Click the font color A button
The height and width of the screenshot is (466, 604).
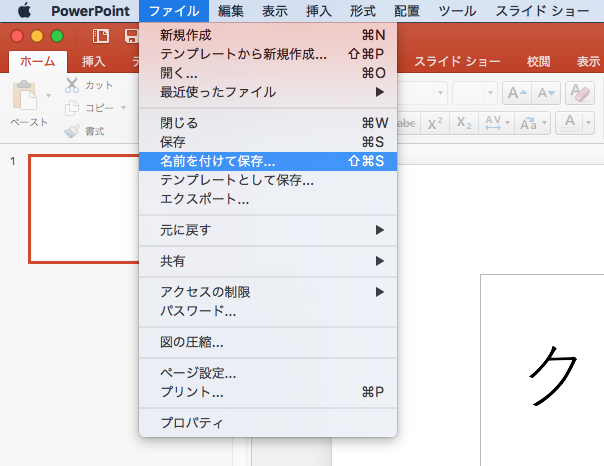click(x=570, y=123)
